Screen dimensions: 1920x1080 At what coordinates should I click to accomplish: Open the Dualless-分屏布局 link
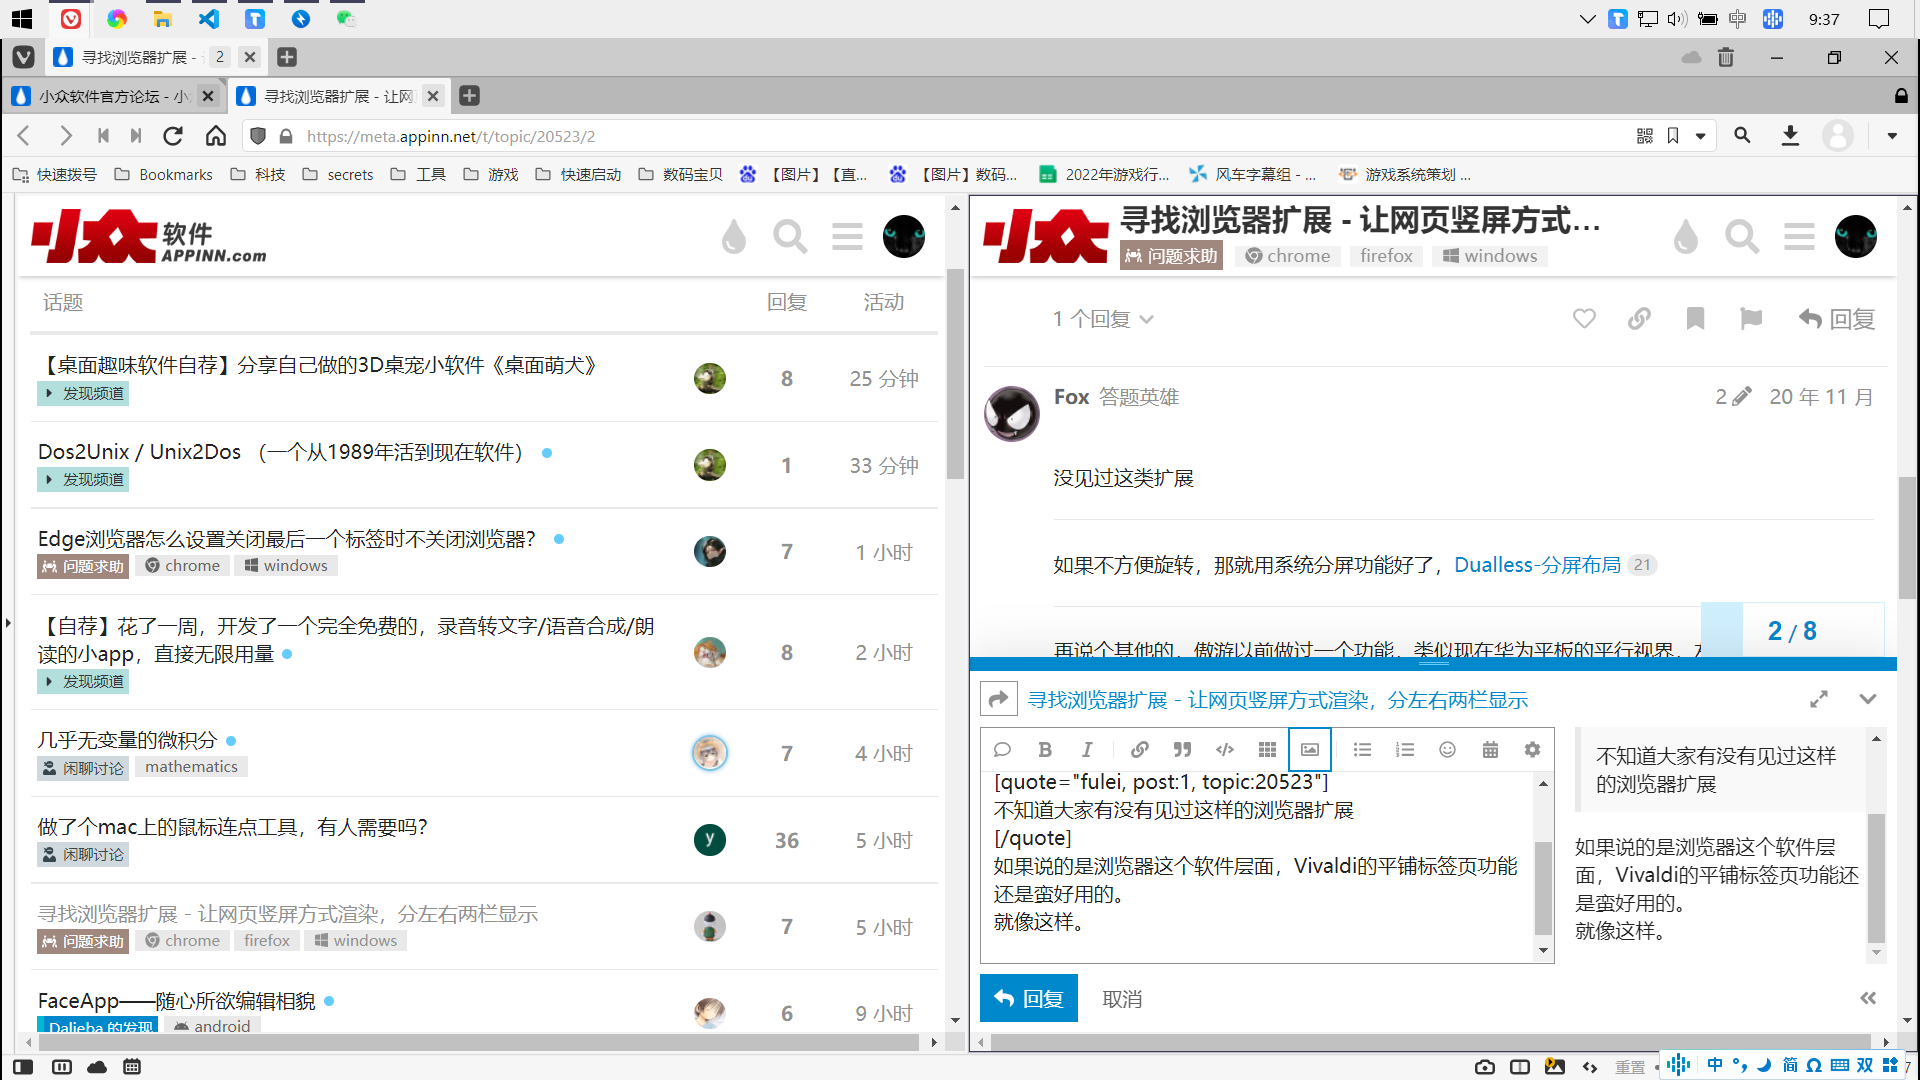pos(1537,565)
